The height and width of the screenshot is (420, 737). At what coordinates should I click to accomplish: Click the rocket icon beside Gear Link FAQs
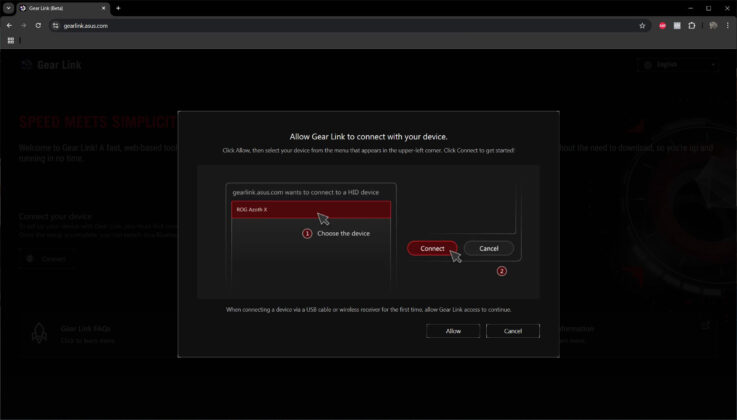point(39,333)
